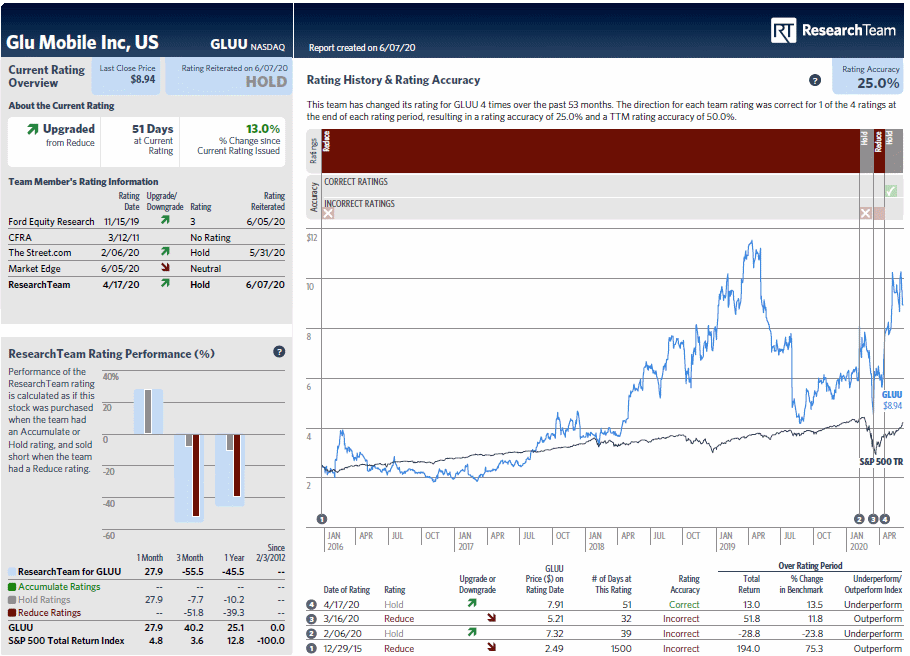Viewport: 910px width, 656px height.
Task: Click downgrade arrow in 3/16/20 rating row
Action: [492, 618]
